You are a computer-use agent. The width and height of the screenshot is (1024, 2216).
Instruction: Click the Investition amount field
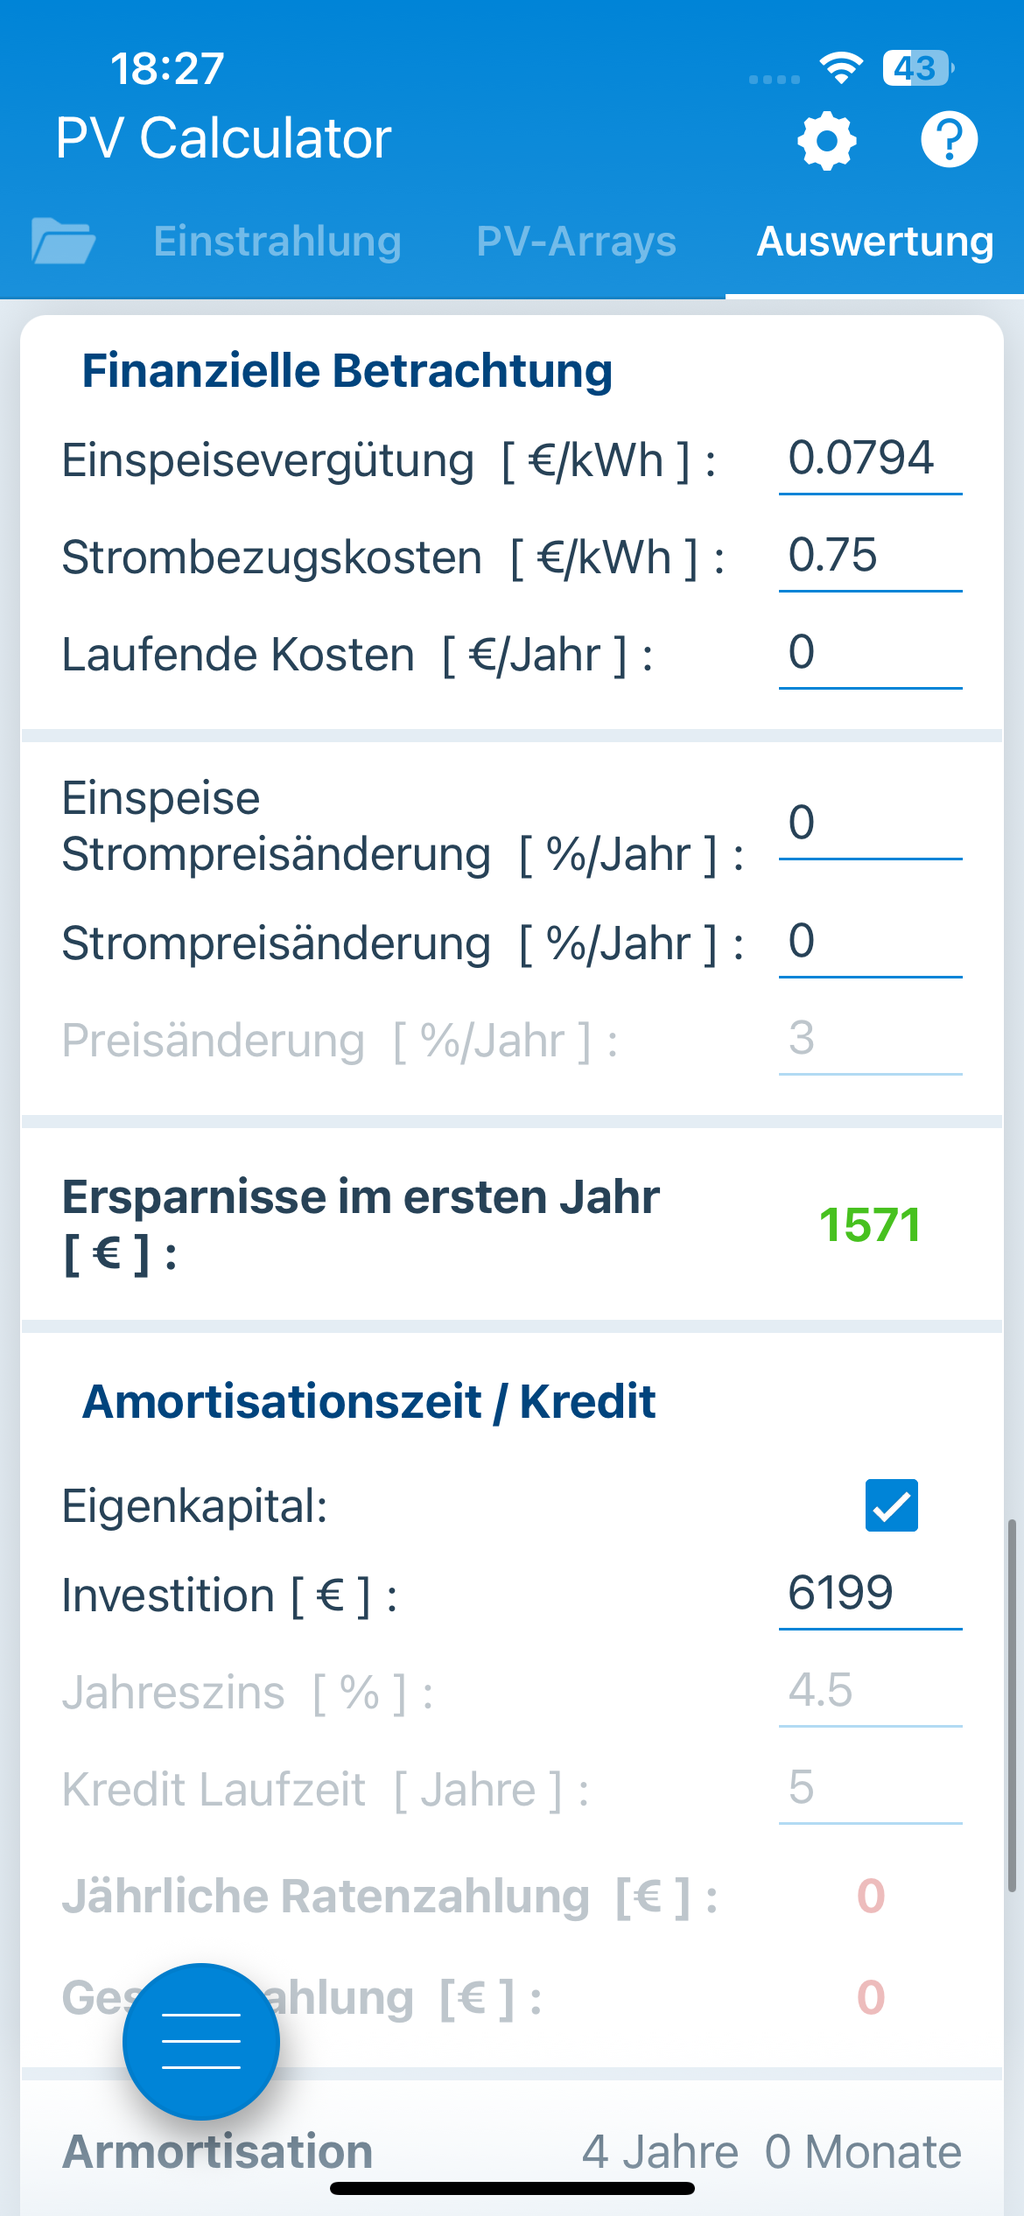click(869, 1594)
